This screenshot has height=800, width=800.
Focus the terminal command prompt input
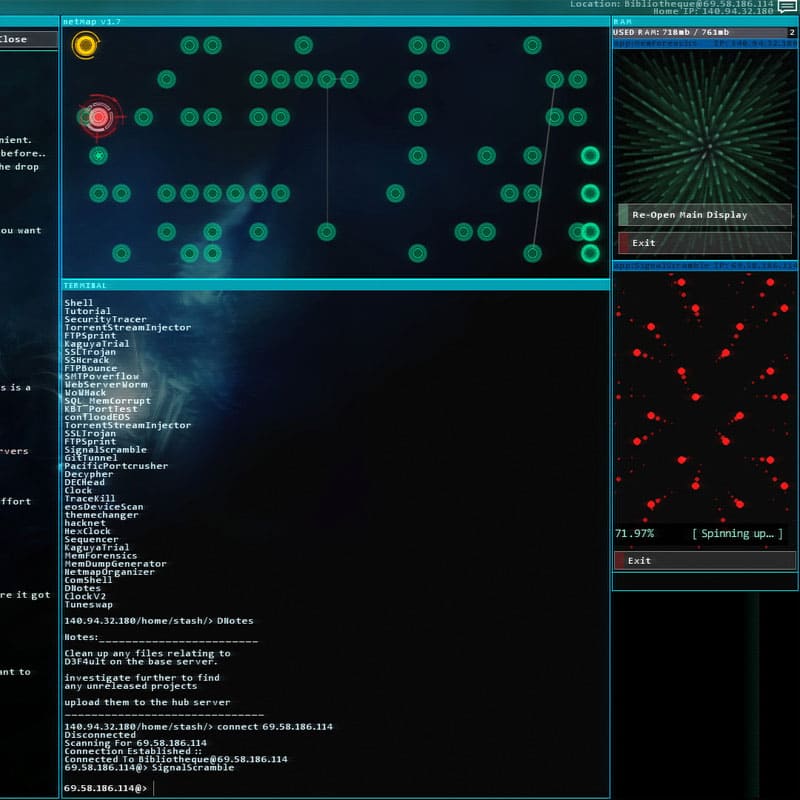[380, 789]
